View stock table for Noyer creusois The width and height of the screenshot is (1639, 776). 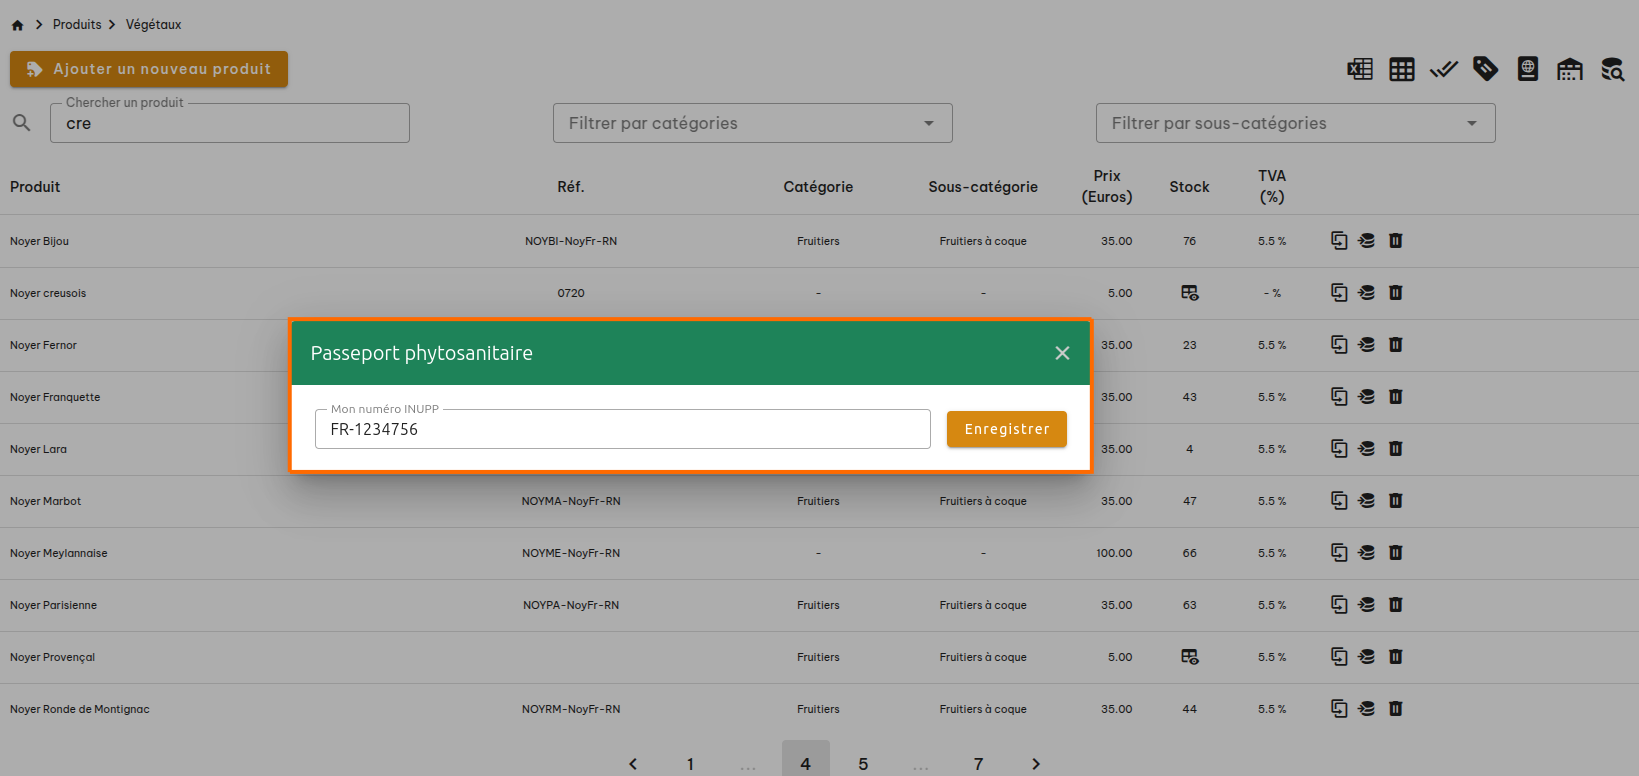(1190, 293)
